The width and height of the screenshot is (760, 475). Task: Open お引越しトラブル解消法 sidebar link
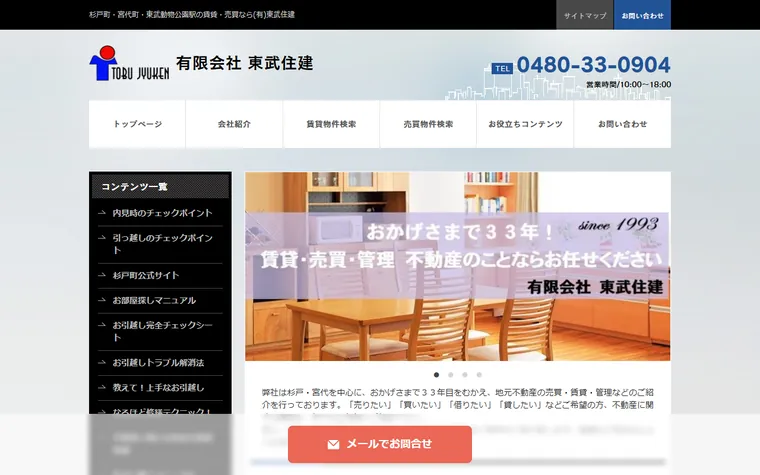coord(160,363)
